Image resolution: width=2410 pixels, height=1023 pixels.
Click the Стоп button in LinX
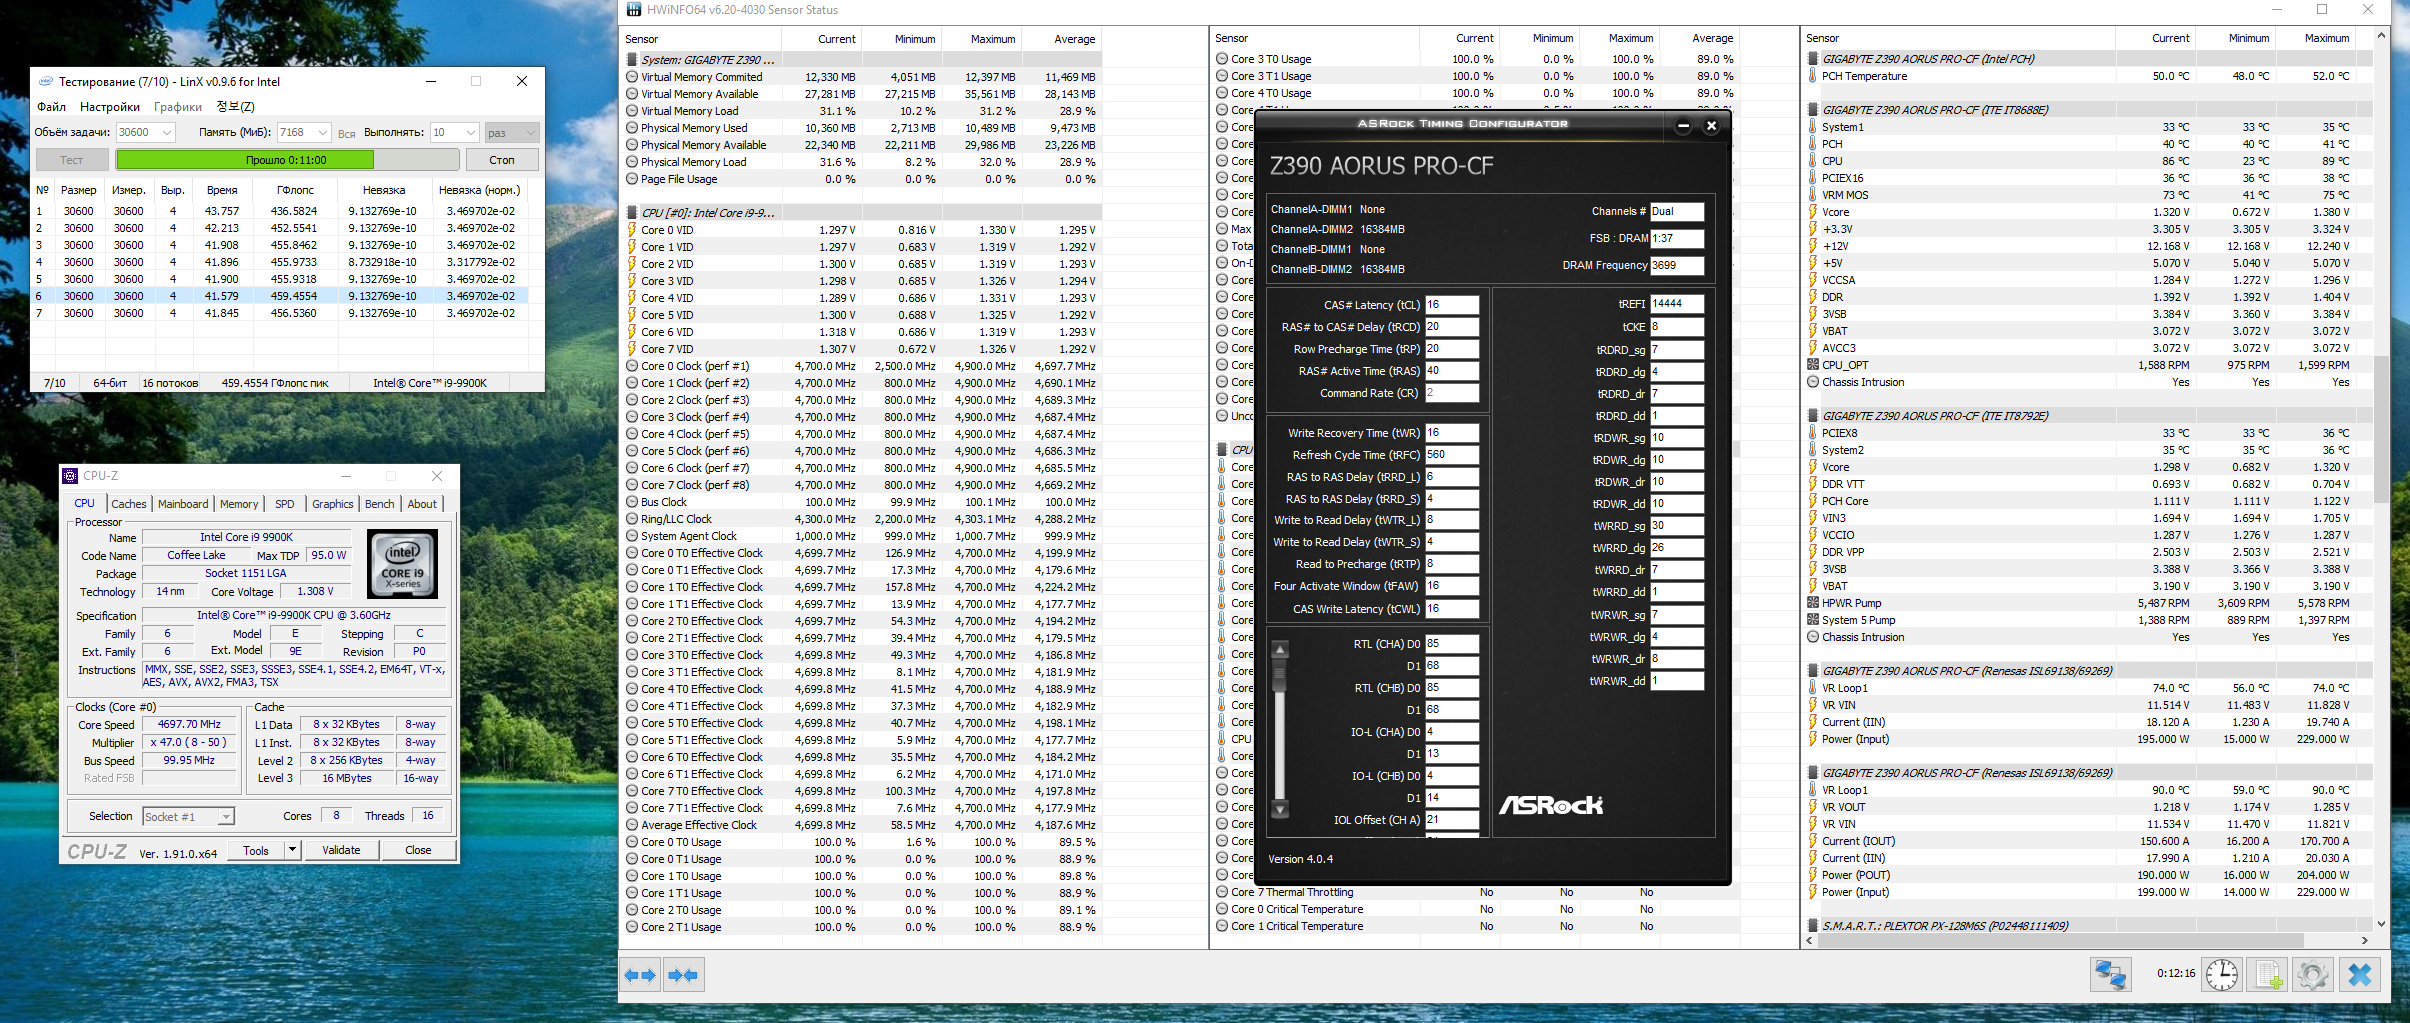point(502,160)
